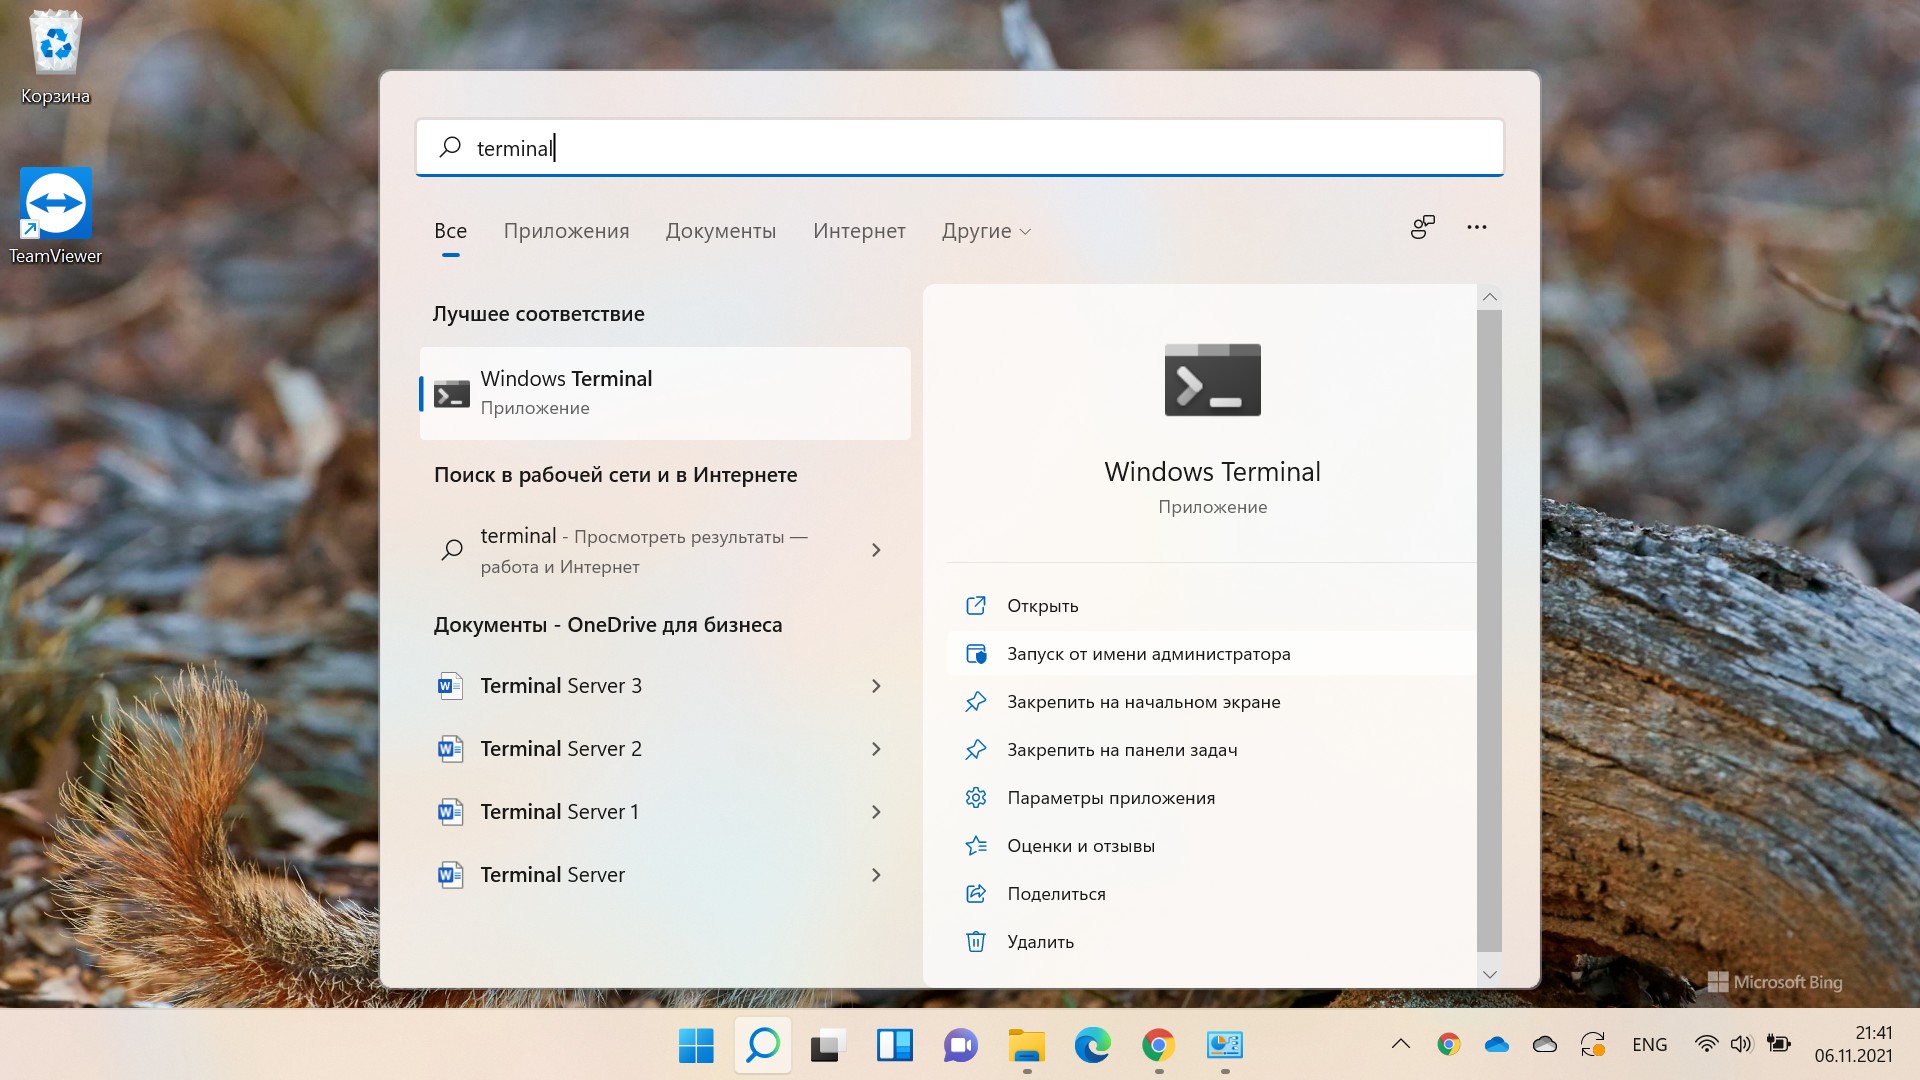Click the up arrow of preview scrollbar

[1489, 297]
